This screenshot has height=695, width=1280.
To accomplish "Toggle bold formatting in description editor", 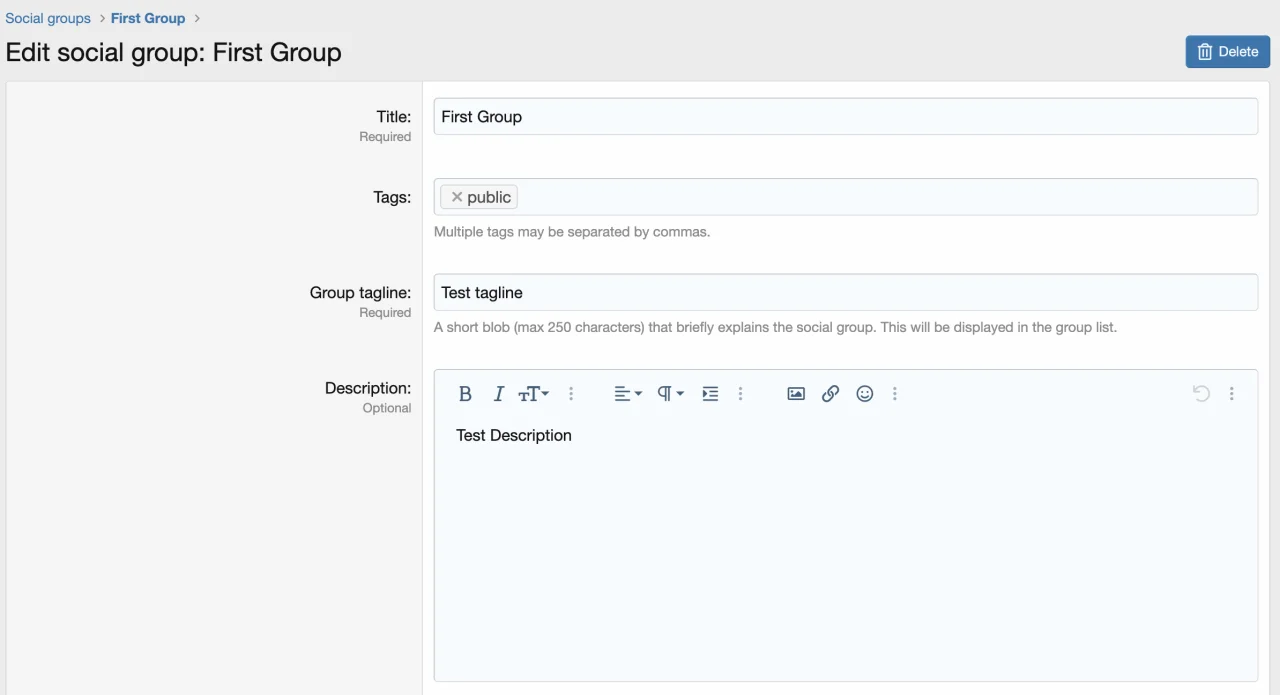I will 465,394.
